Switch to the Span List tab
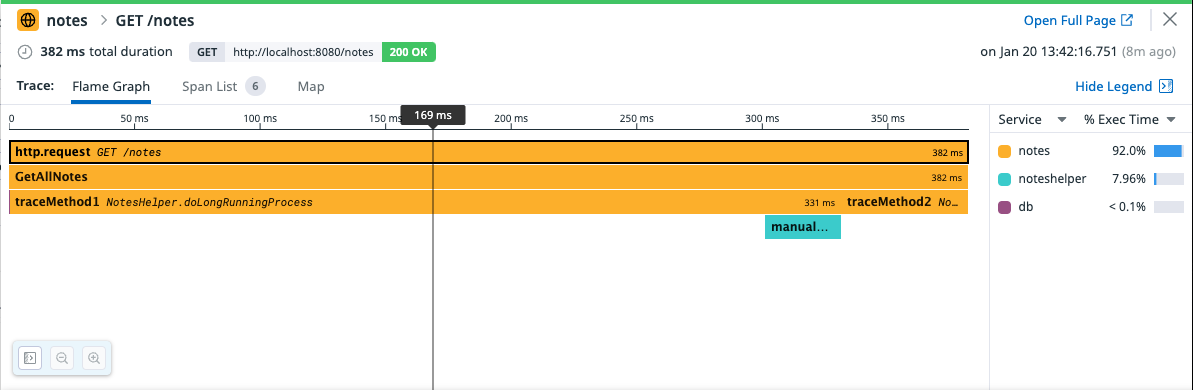The height and width of the screenshot is (390, 1193). [224, 87]
